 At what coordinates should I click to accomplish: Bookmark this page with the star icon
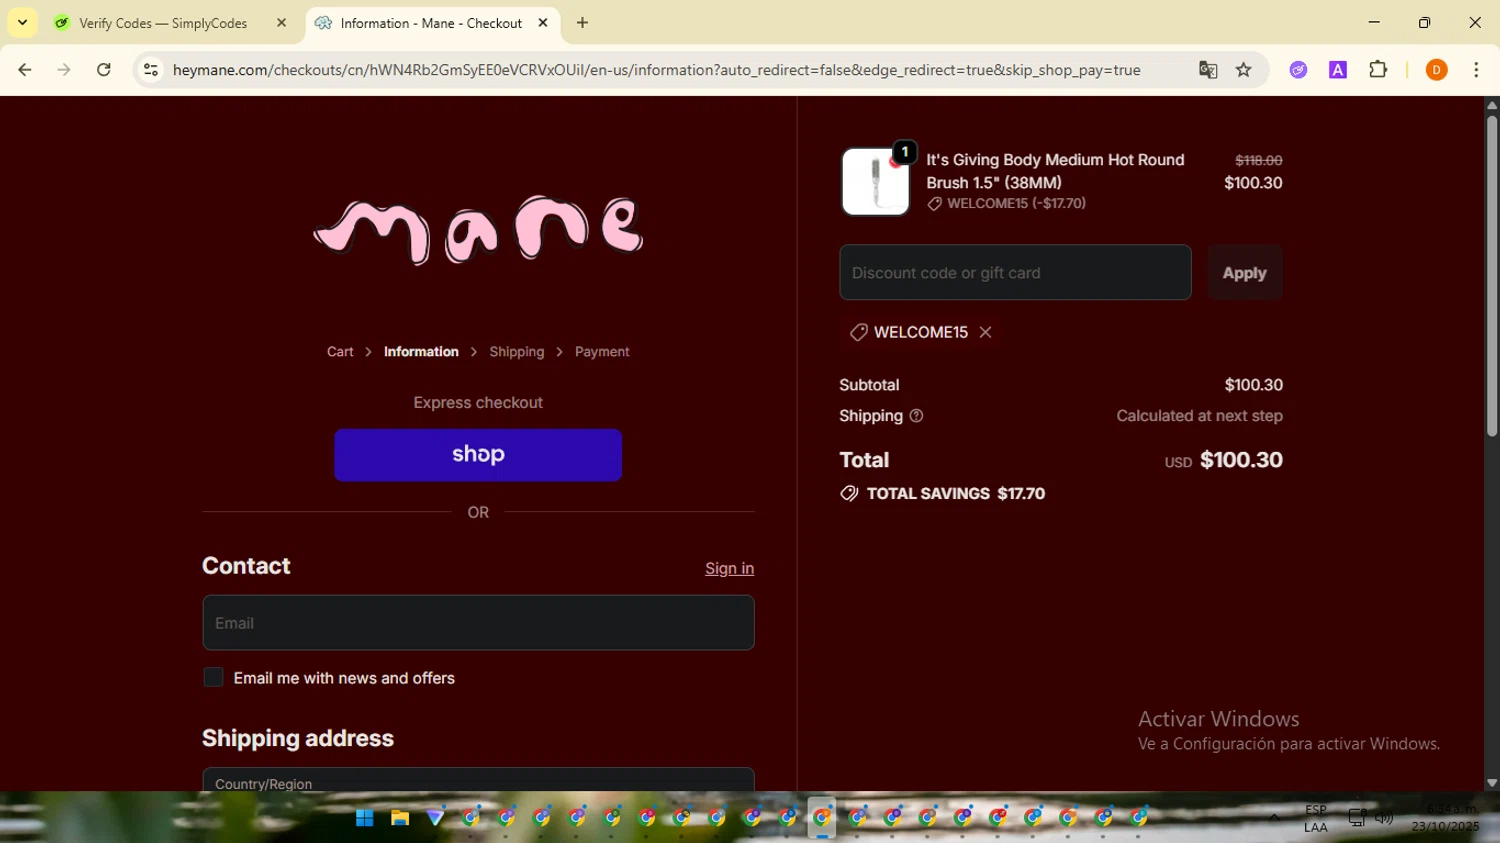[1244, 70]
